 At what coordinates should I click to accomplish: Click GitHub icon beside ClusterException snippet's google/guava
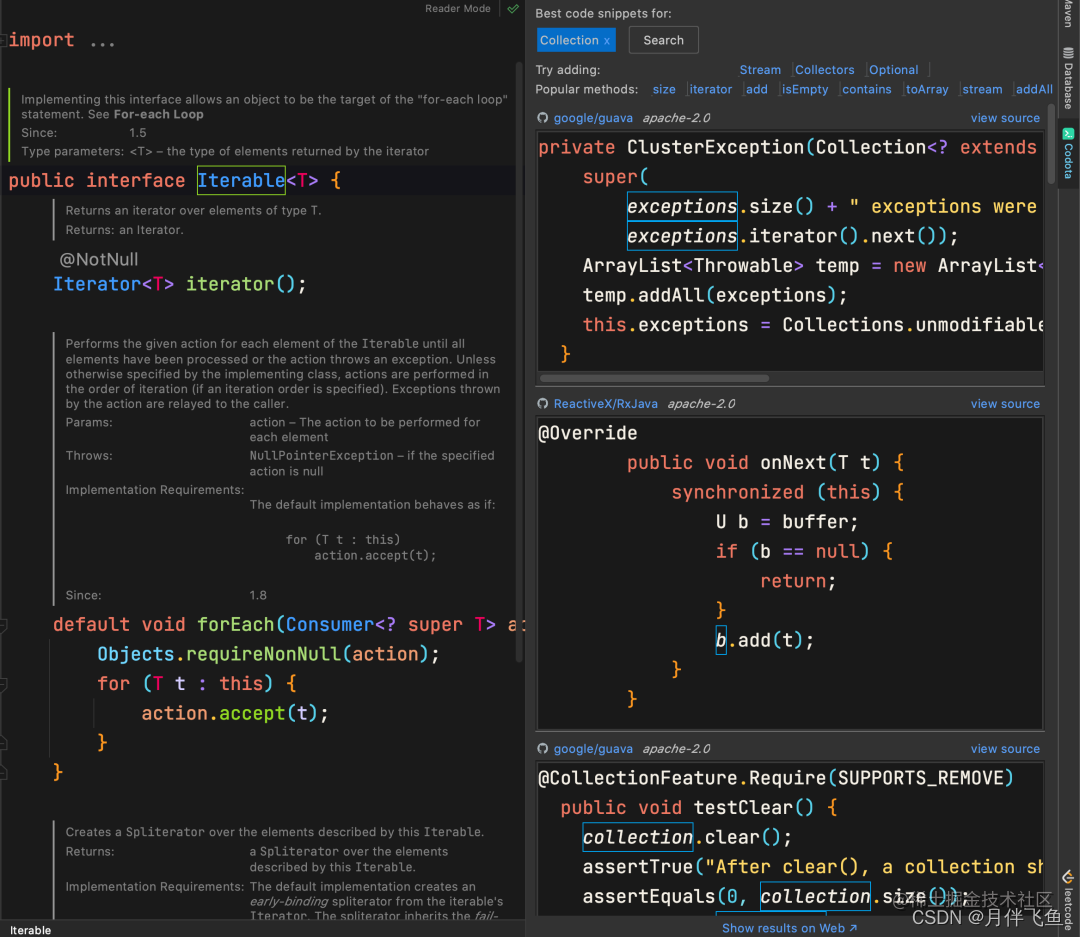(543, 118)
